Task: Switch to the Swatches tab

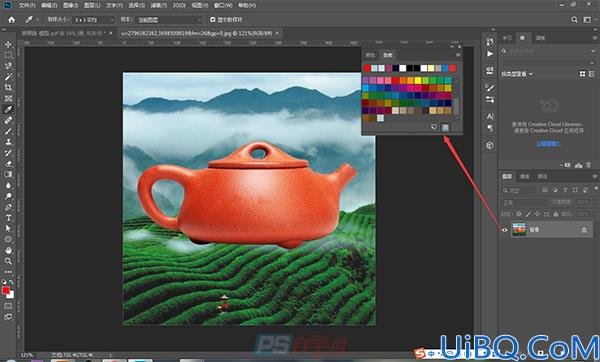Action: tap(388, 55)
